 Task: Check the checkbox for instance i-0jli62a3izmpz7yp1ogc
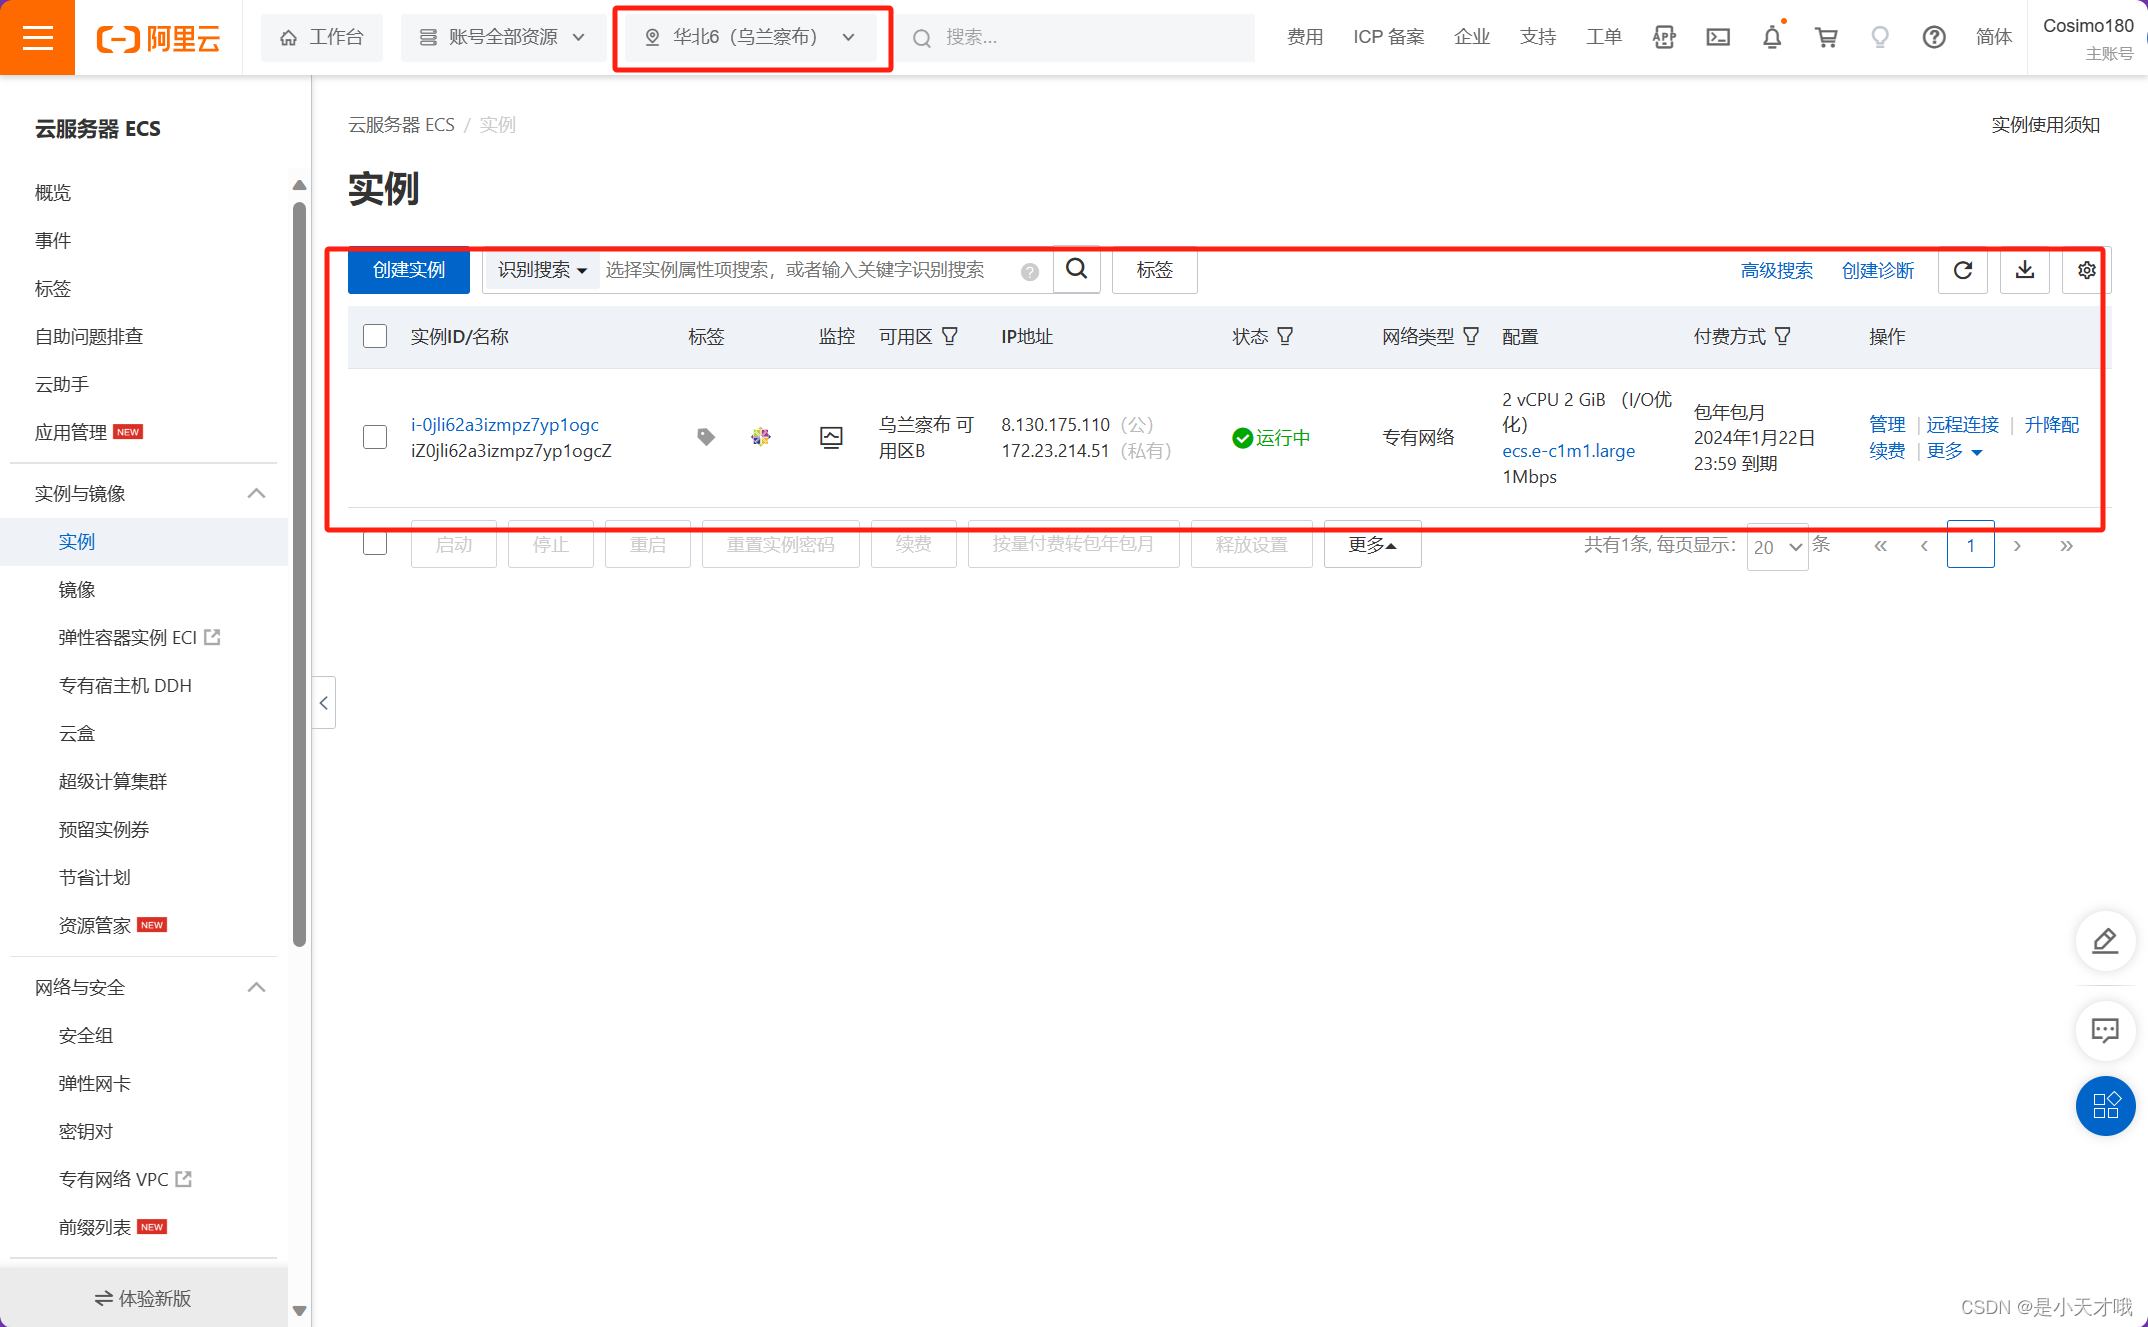(x=374, y=437)
